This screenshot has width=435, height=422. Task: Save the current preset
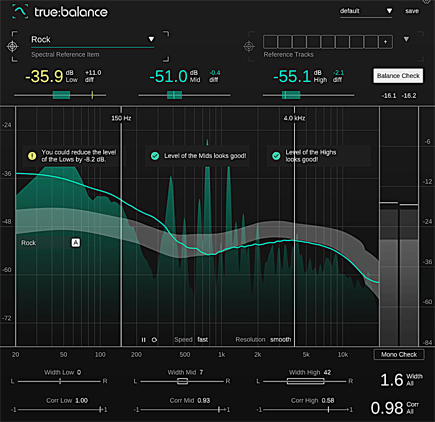(x=412, y=11)
